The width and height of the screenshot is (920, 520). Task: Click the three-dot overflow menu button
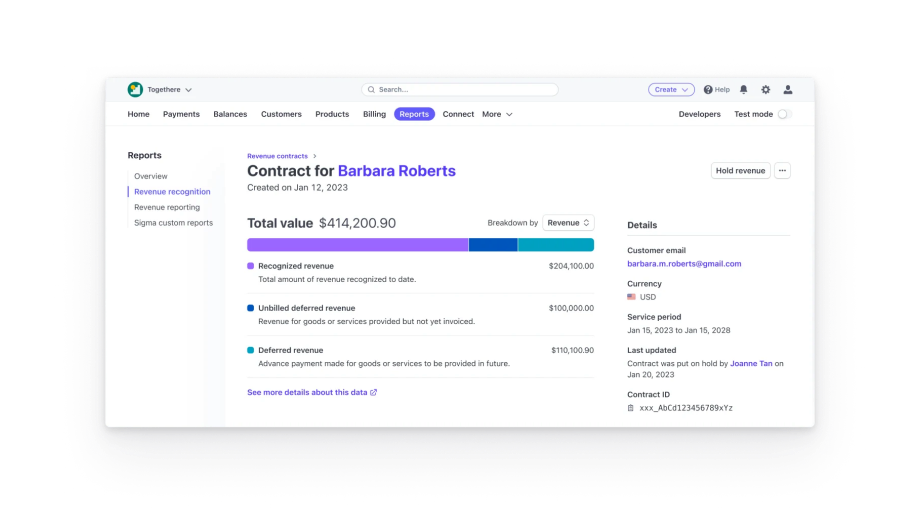(782, 171)
